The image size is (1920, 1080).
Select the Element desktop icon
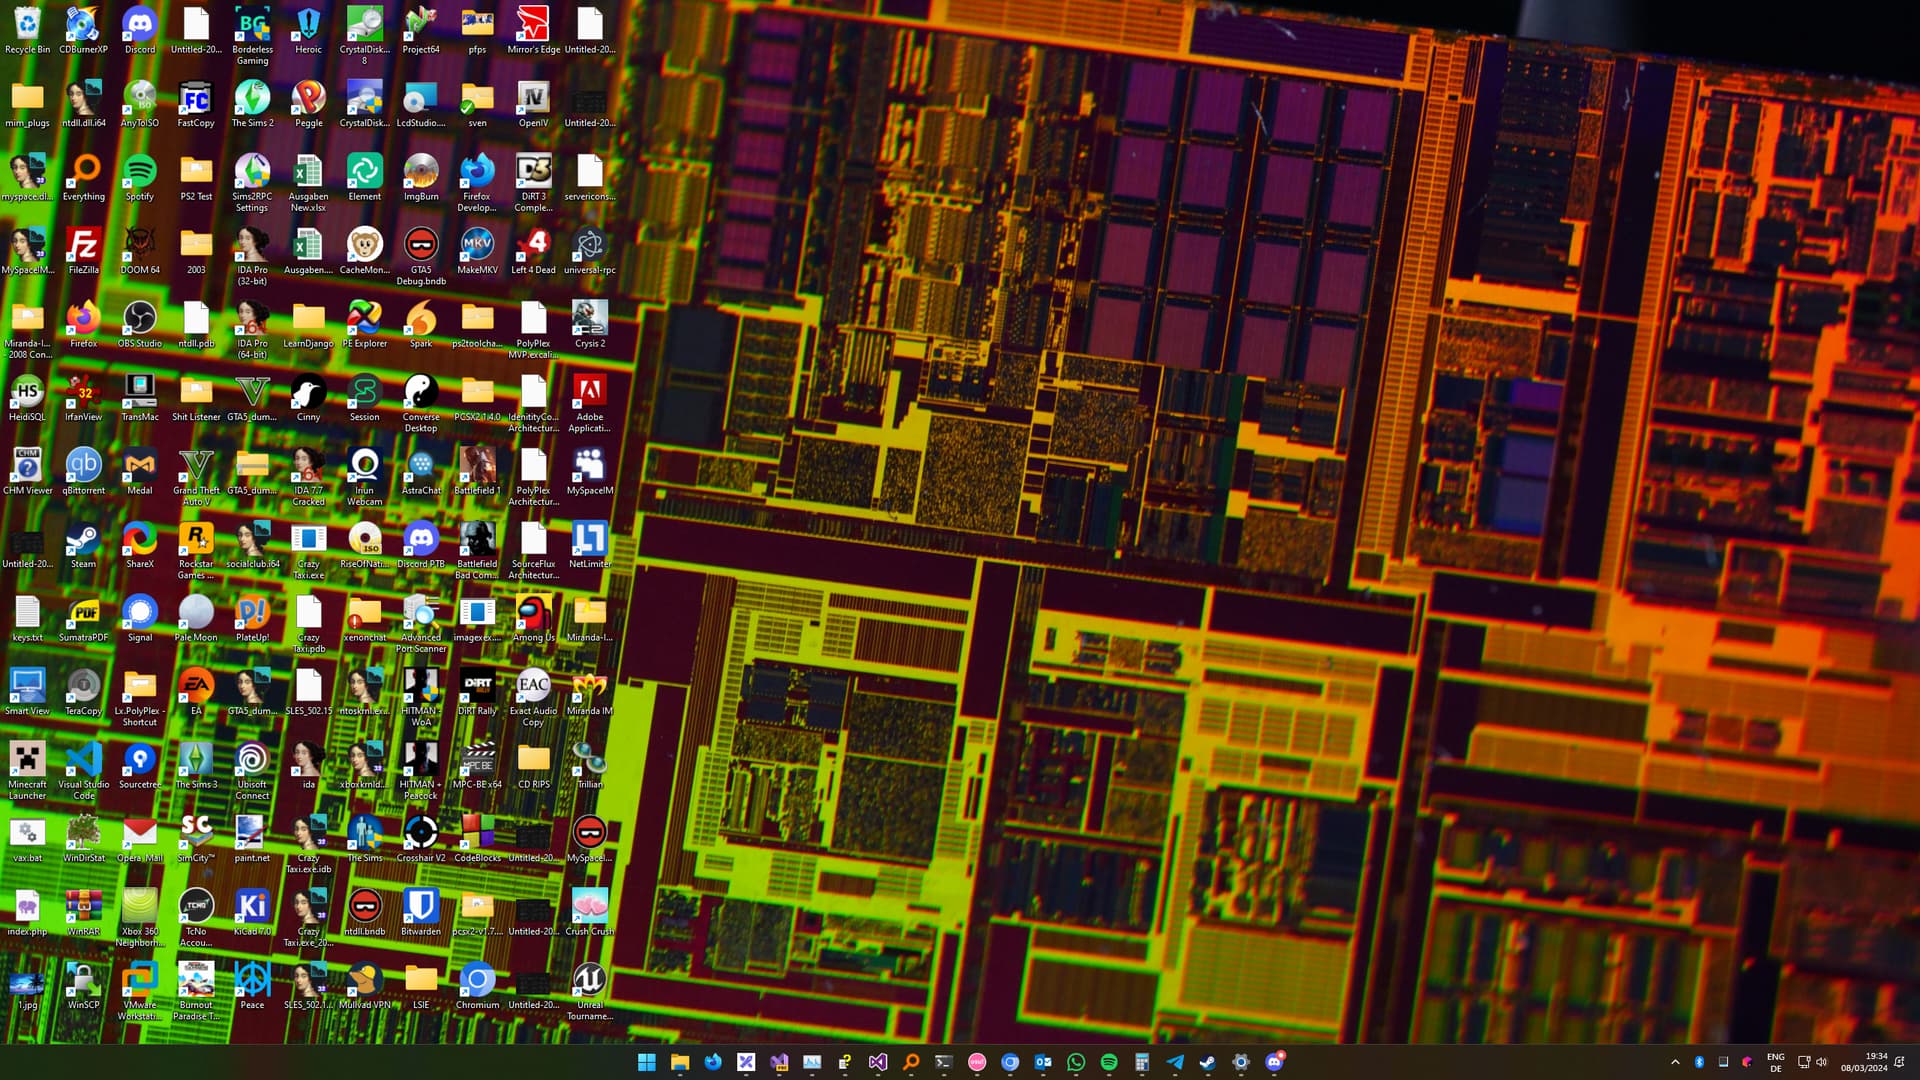click(x=365, y=178)
